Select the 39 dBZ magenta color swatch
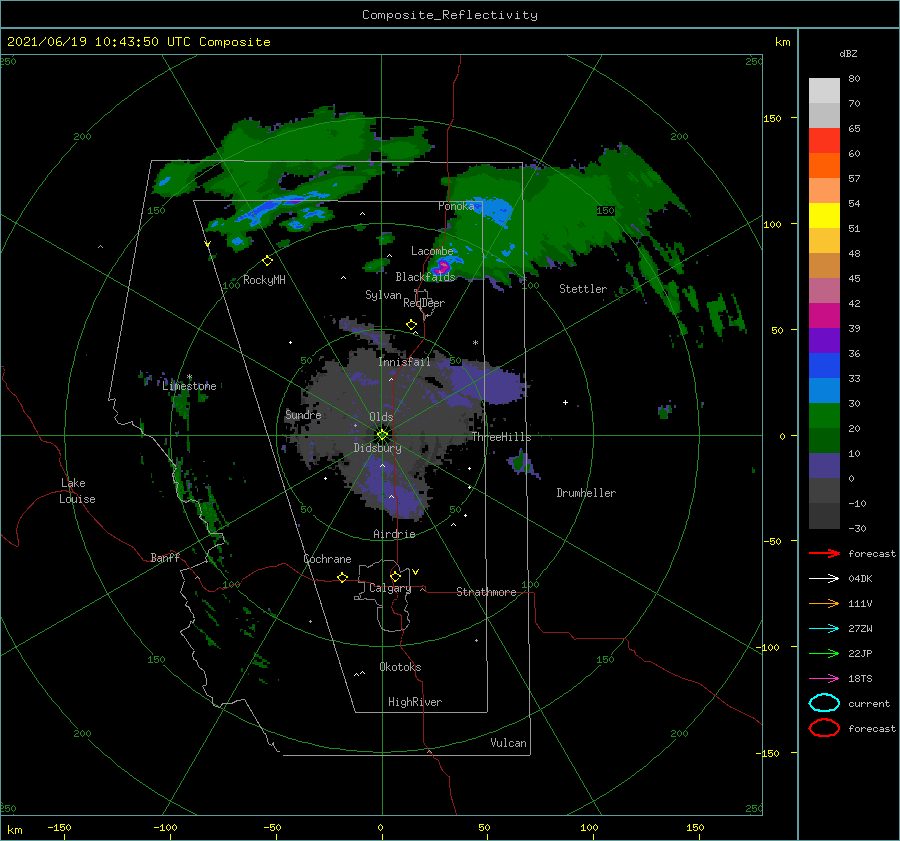 tap(824, 315)
